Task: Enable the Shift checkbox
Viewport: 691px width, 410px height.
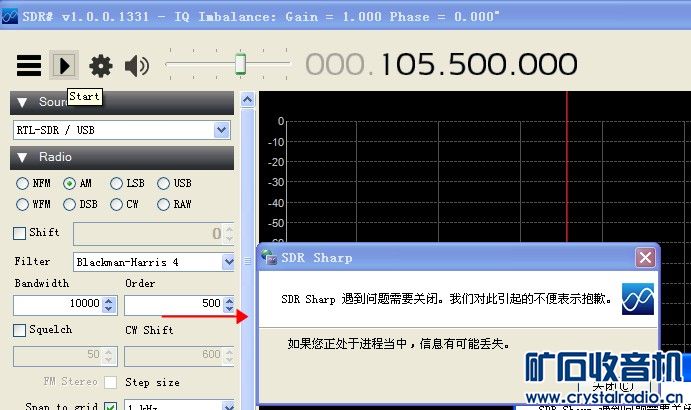Action: (19, 233)
